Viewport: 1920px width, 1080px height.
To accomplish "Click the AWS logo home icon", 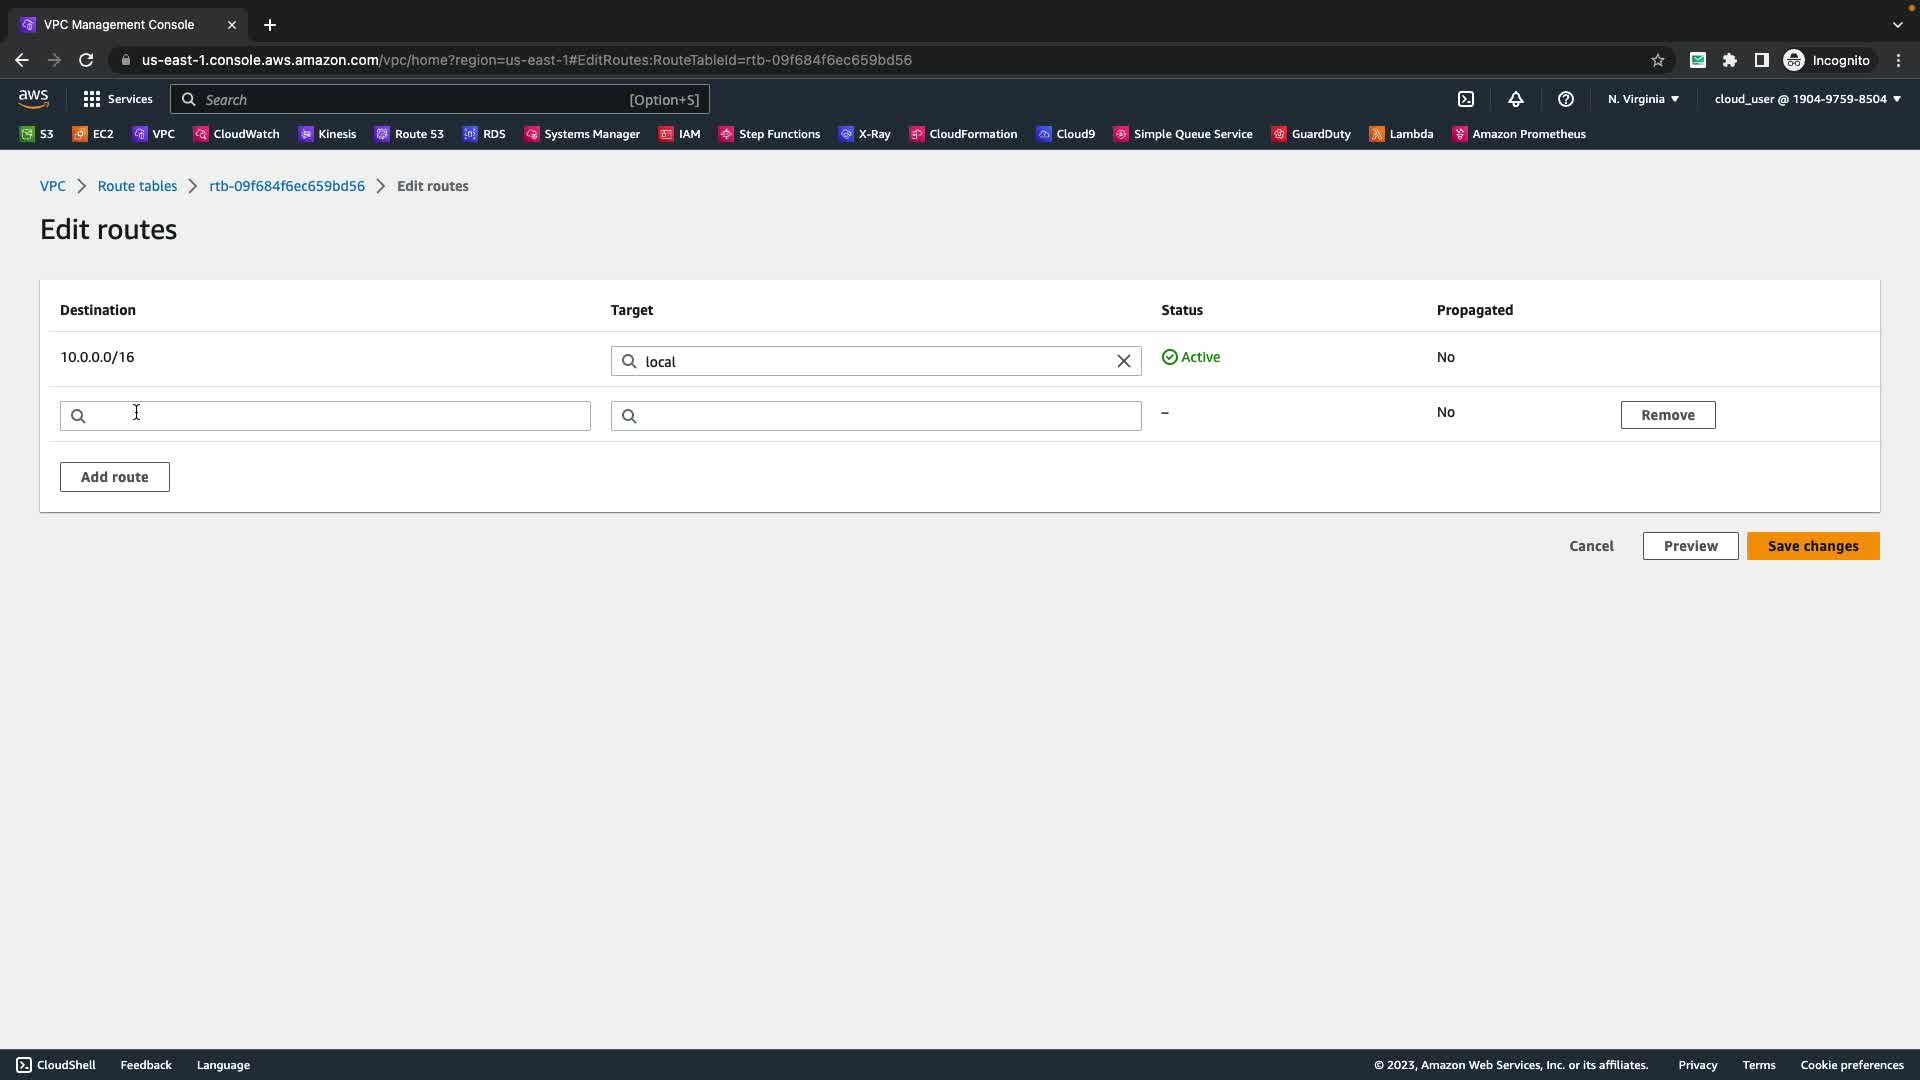I will click(x=33, y=98).
